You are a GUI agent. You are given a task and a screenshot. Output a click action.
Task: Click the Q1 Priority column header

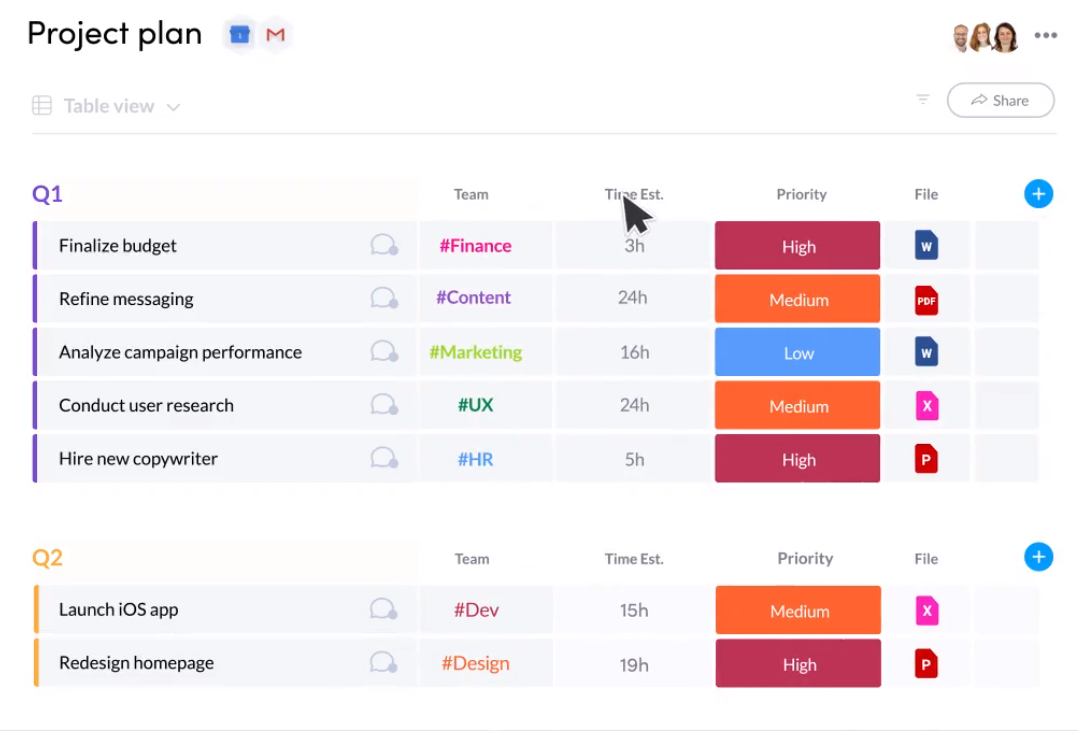(x=801, y=194)
